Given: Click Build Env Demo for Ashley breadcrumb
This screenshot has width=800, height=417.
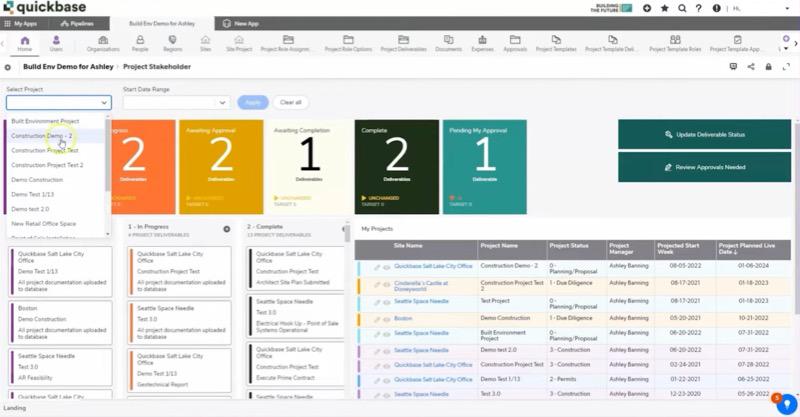Looking at the screenshot, I should 68,67.
